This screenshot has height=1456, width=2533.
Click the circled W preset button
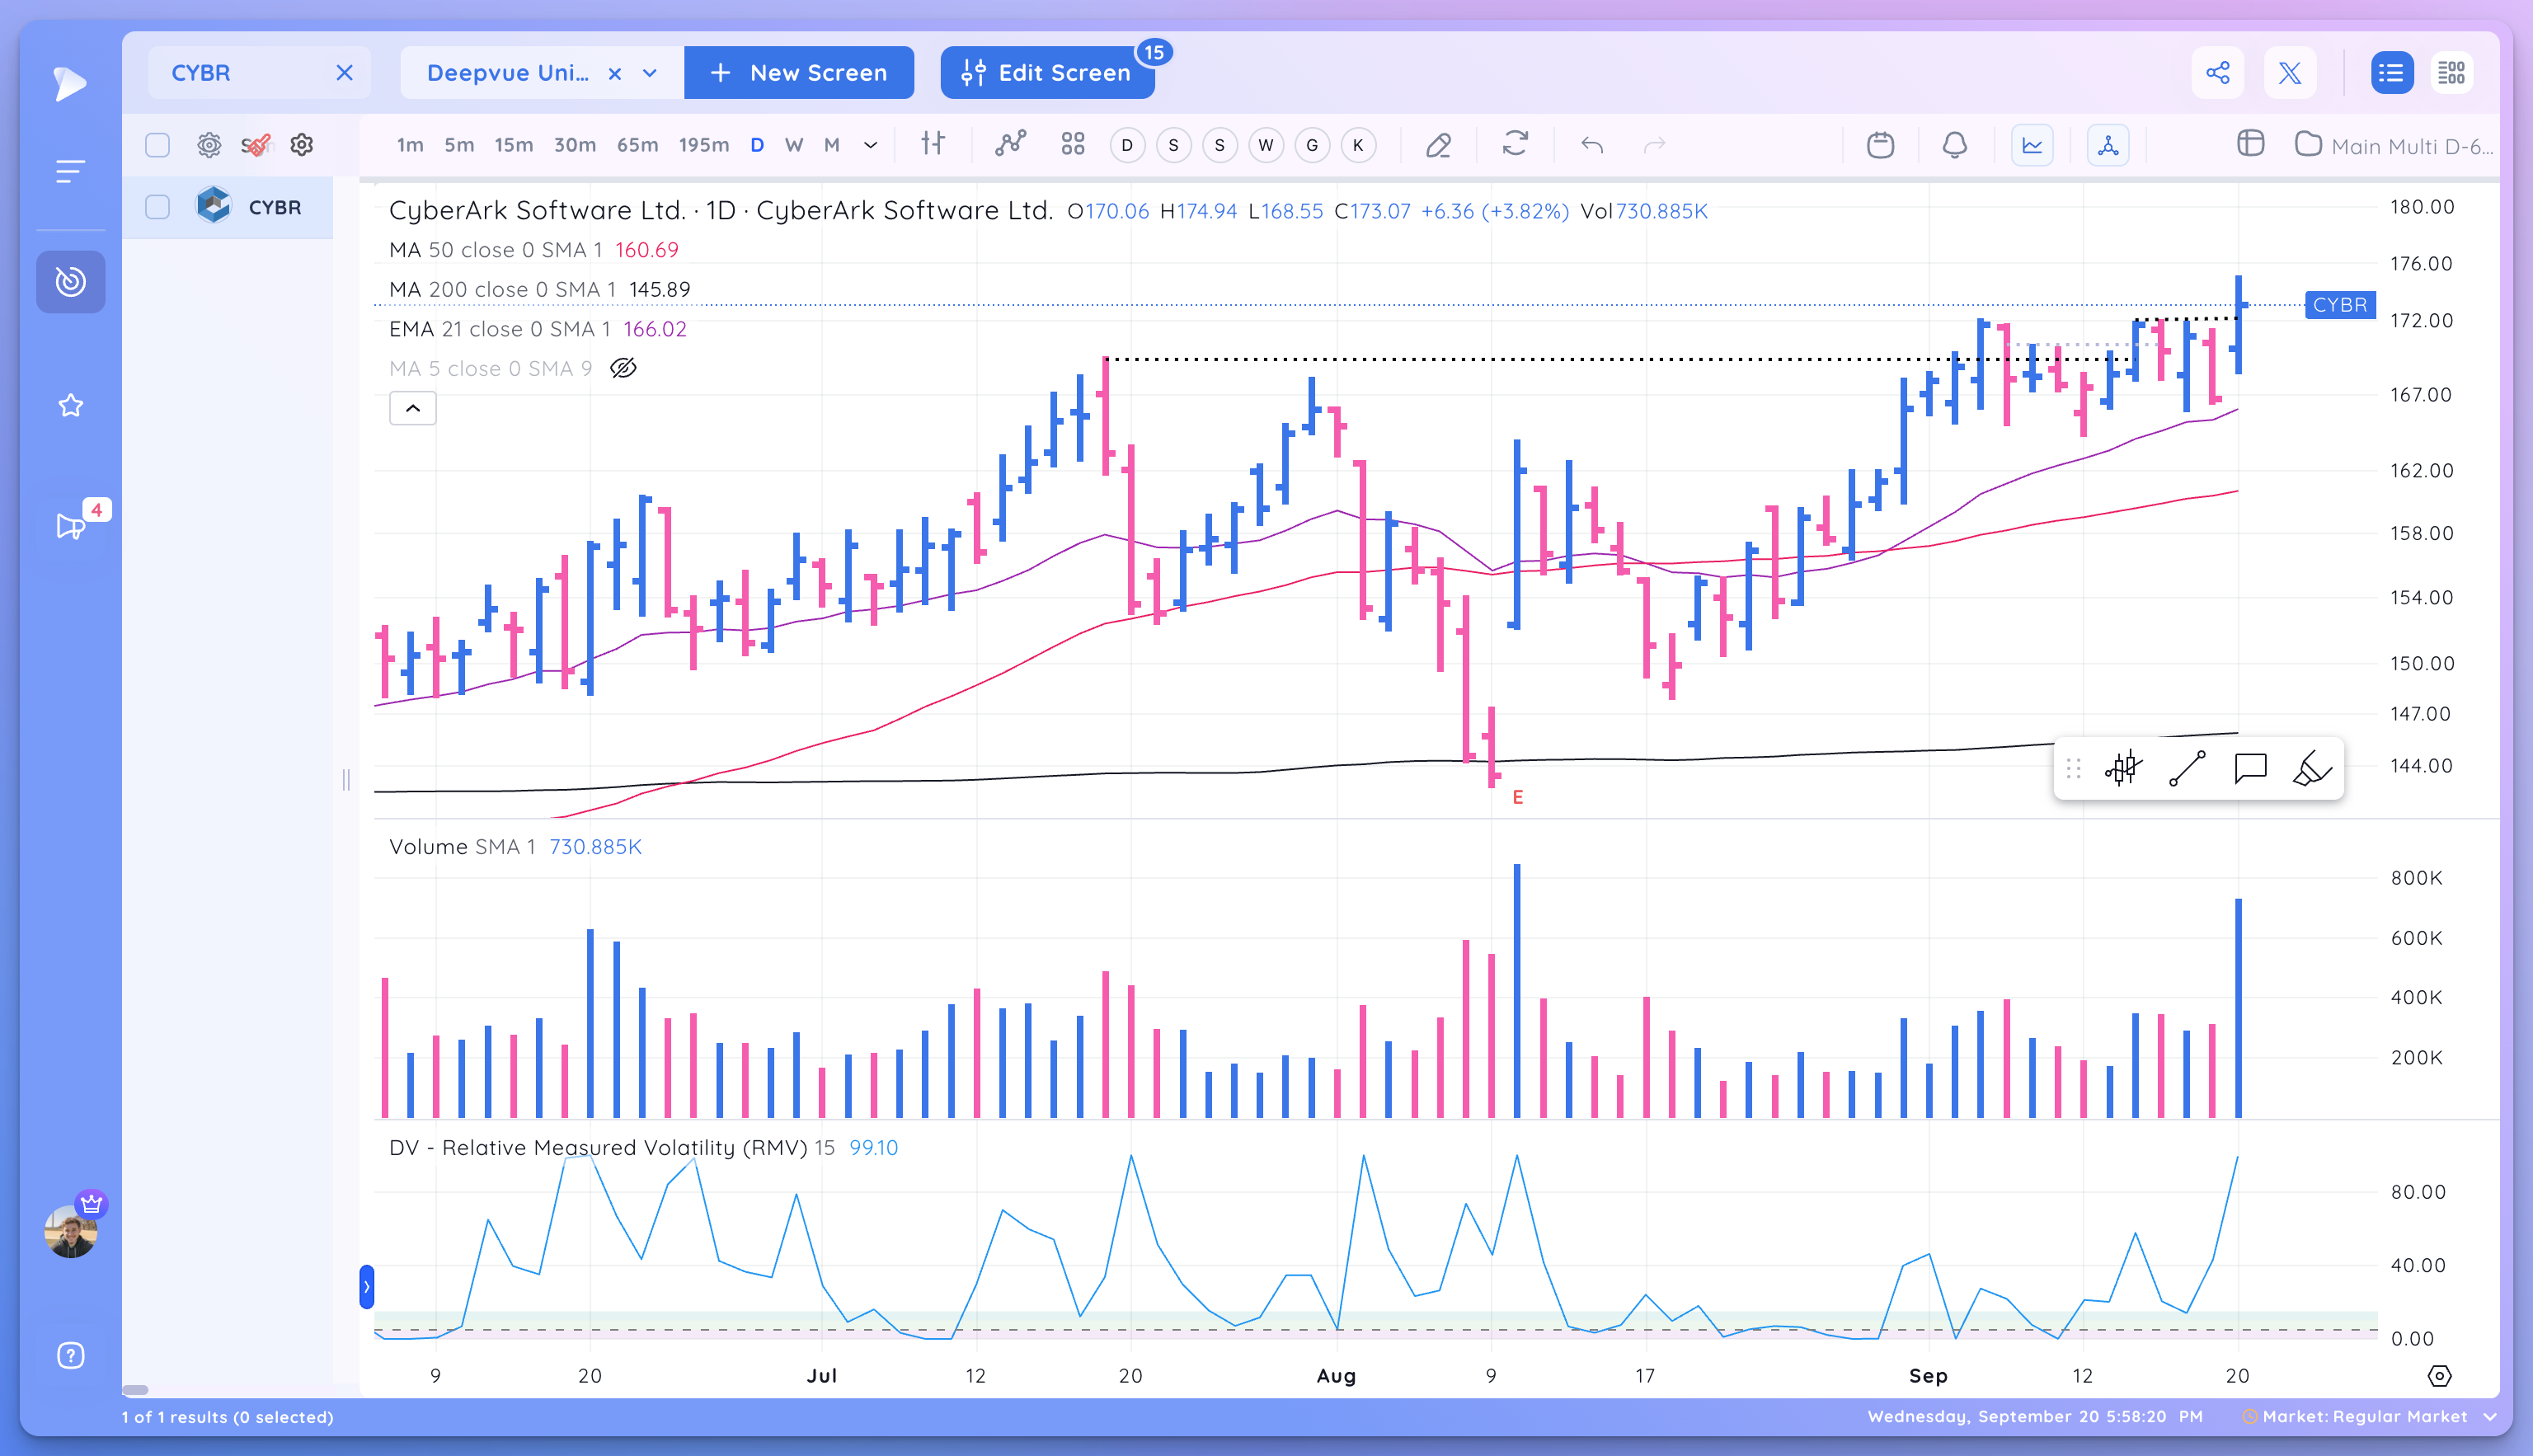(1266, 145)
